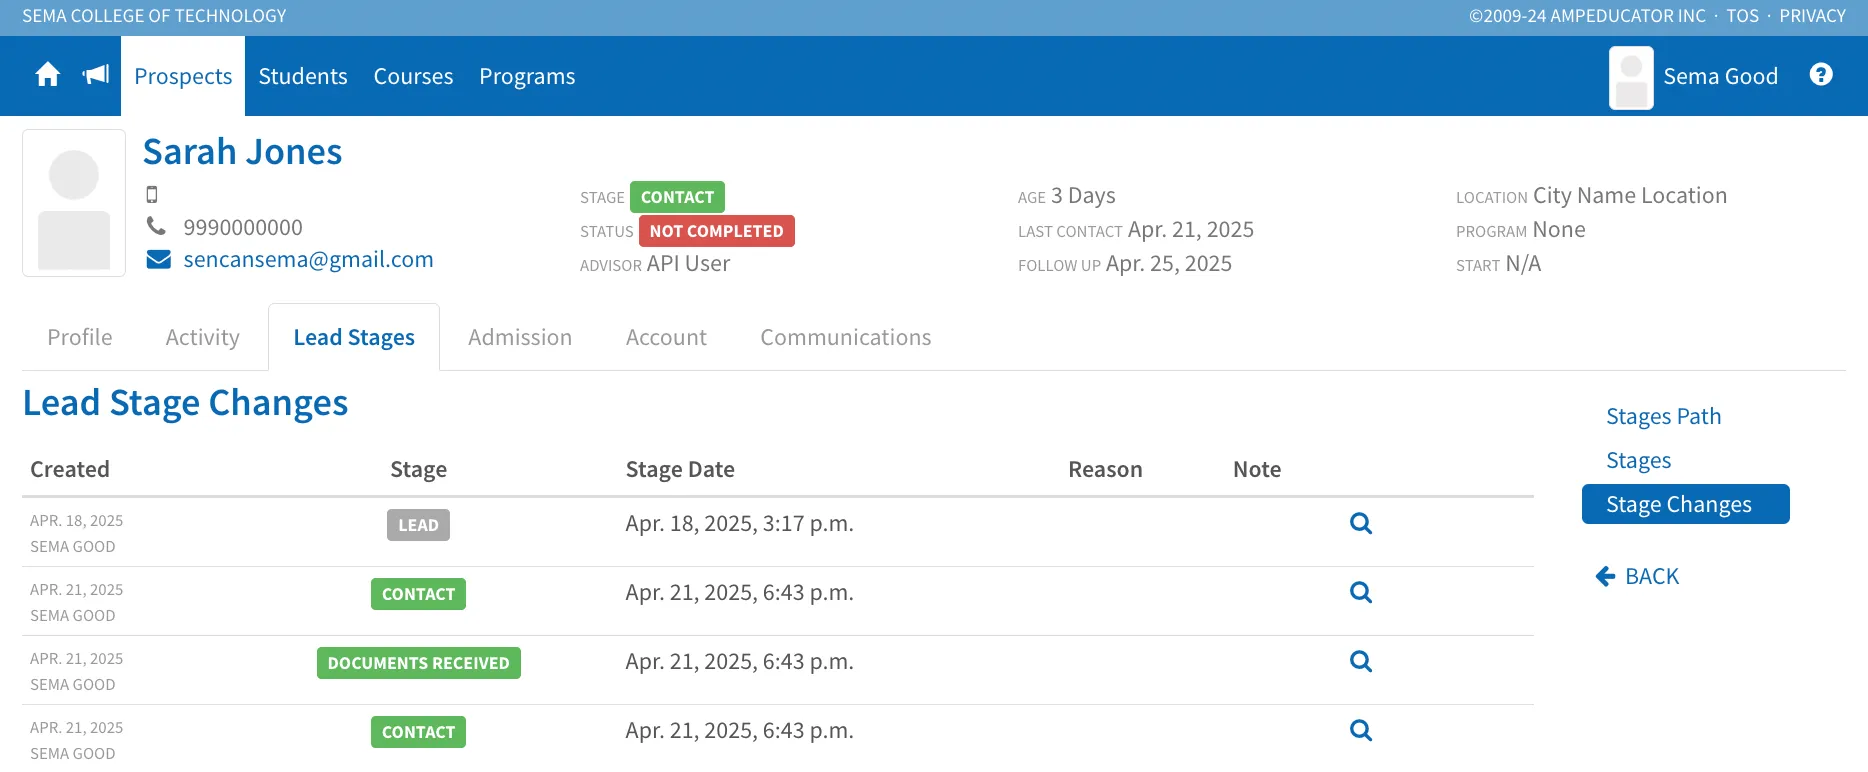View details for the LEAD stage change

(x=1360, y=523)
